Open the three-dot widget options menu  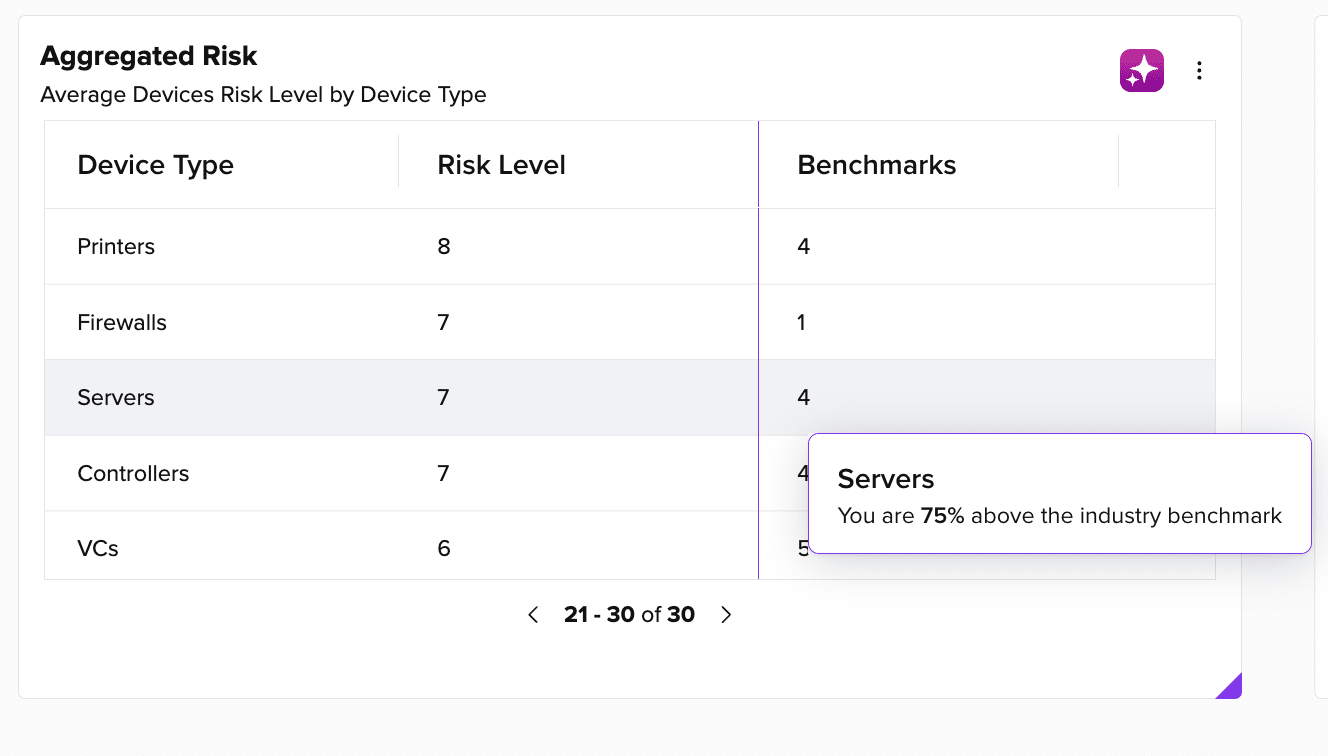click(x=1199, y=71)
